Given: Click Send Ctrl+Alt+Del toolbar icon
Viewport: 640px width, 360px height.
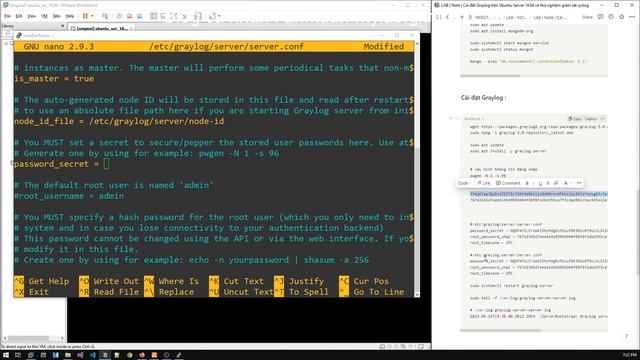Looking at the screenshot, I should [105, 16].
